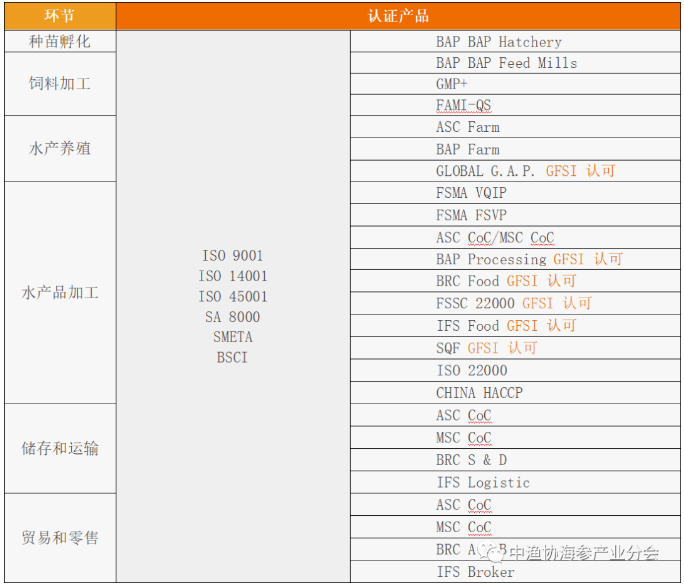This screenshot has height=584, width=684.
Task: Click the ISO 45001 entry
Action: point(233,297)
